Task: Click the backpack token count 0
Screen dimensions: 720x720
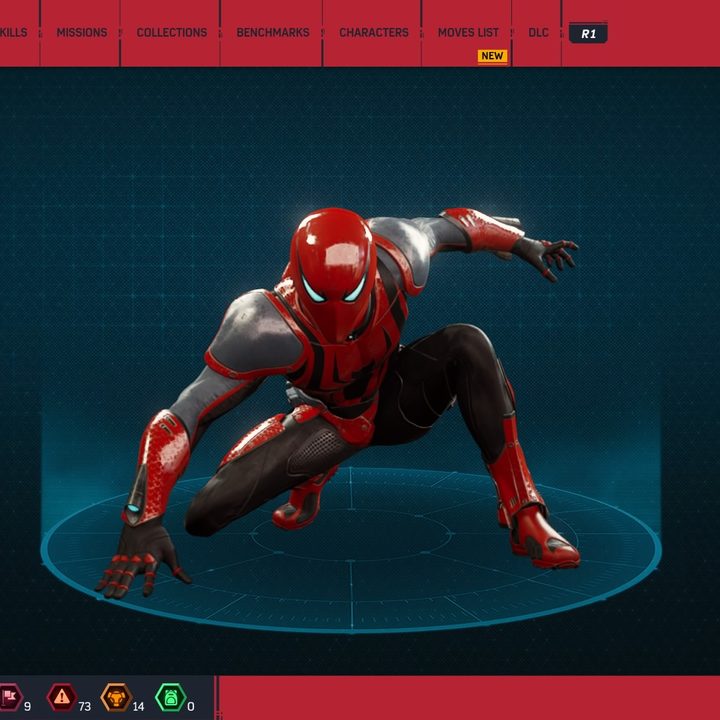Action: [x=191, y=706]
